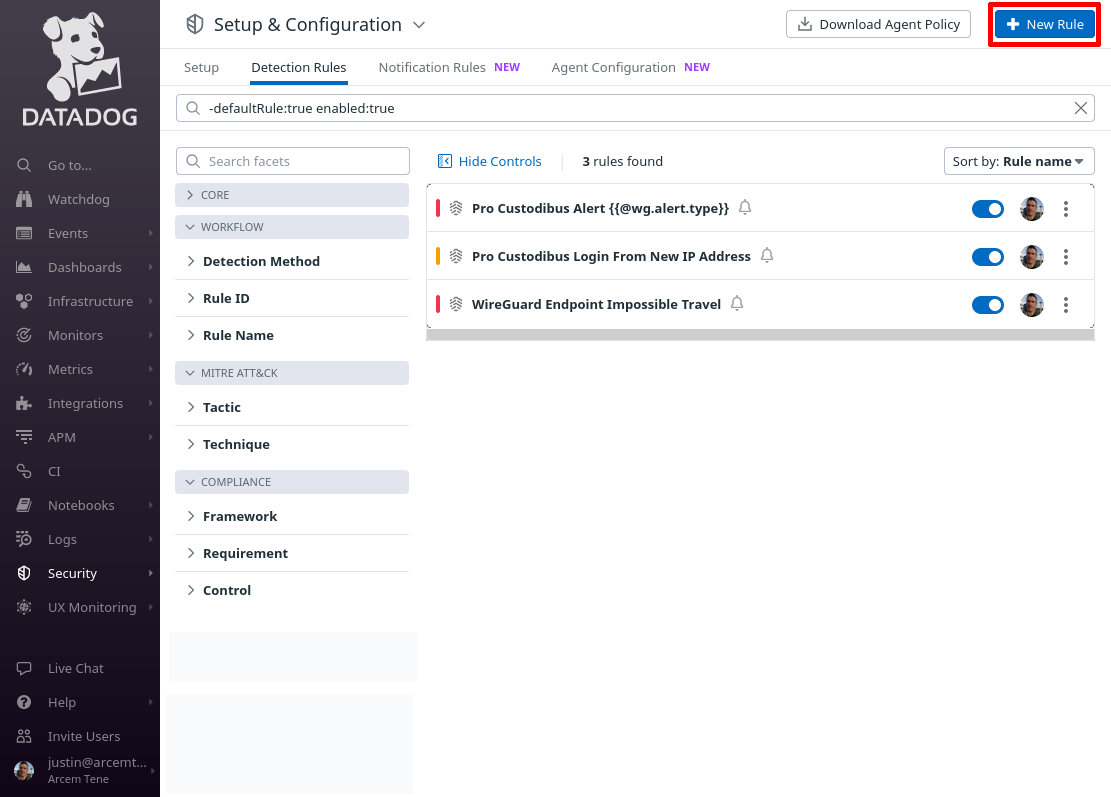
Task: Switch to the Setup tab
Action: tap(201, 67)
